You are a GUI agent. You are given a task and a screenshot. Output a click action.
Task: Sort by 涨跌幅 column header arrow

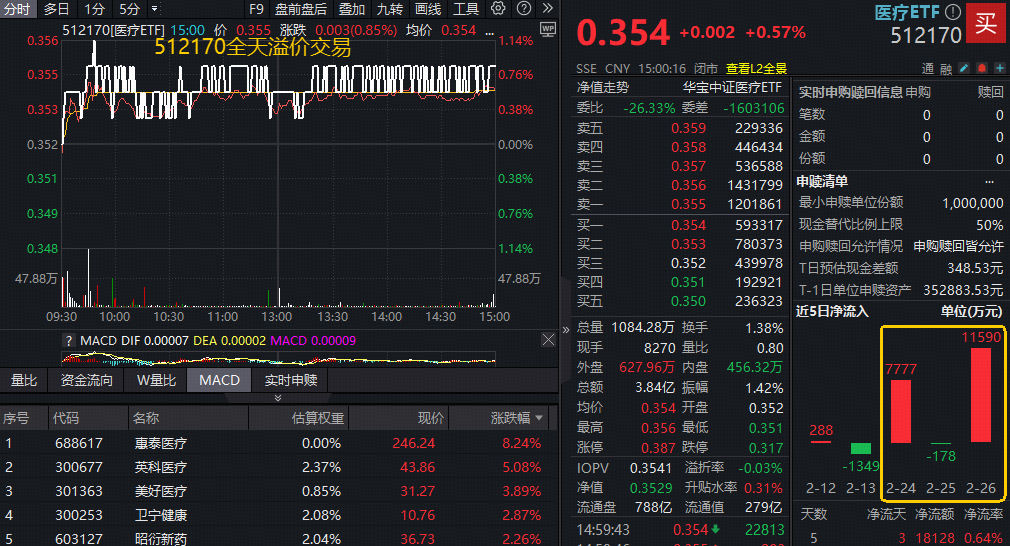pos(541,418)
